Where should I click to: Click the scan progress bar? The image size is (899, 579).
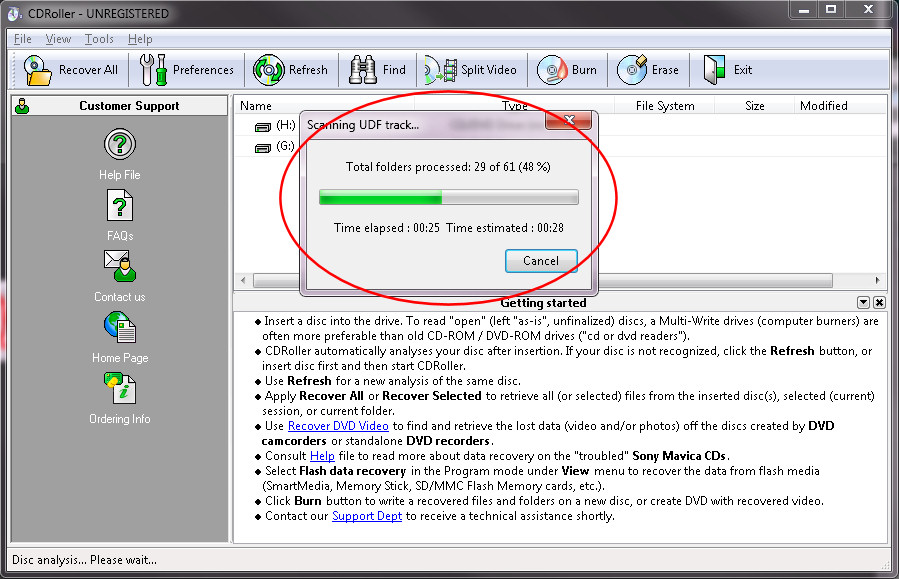(x=449, y=197)
